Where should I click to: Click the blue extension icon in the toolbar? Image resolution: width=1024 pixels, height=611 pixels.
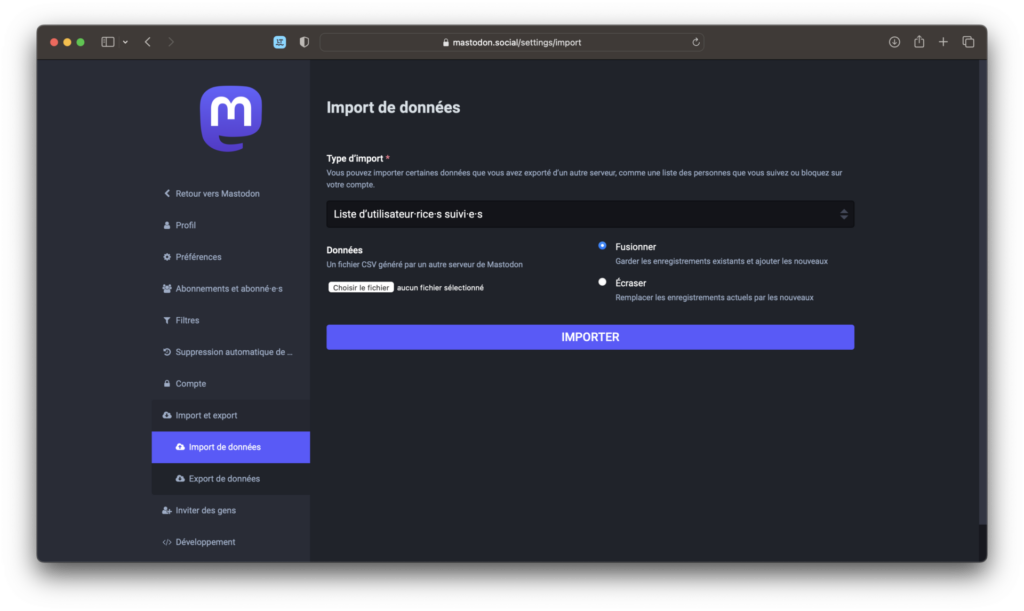tap(280, 42)
